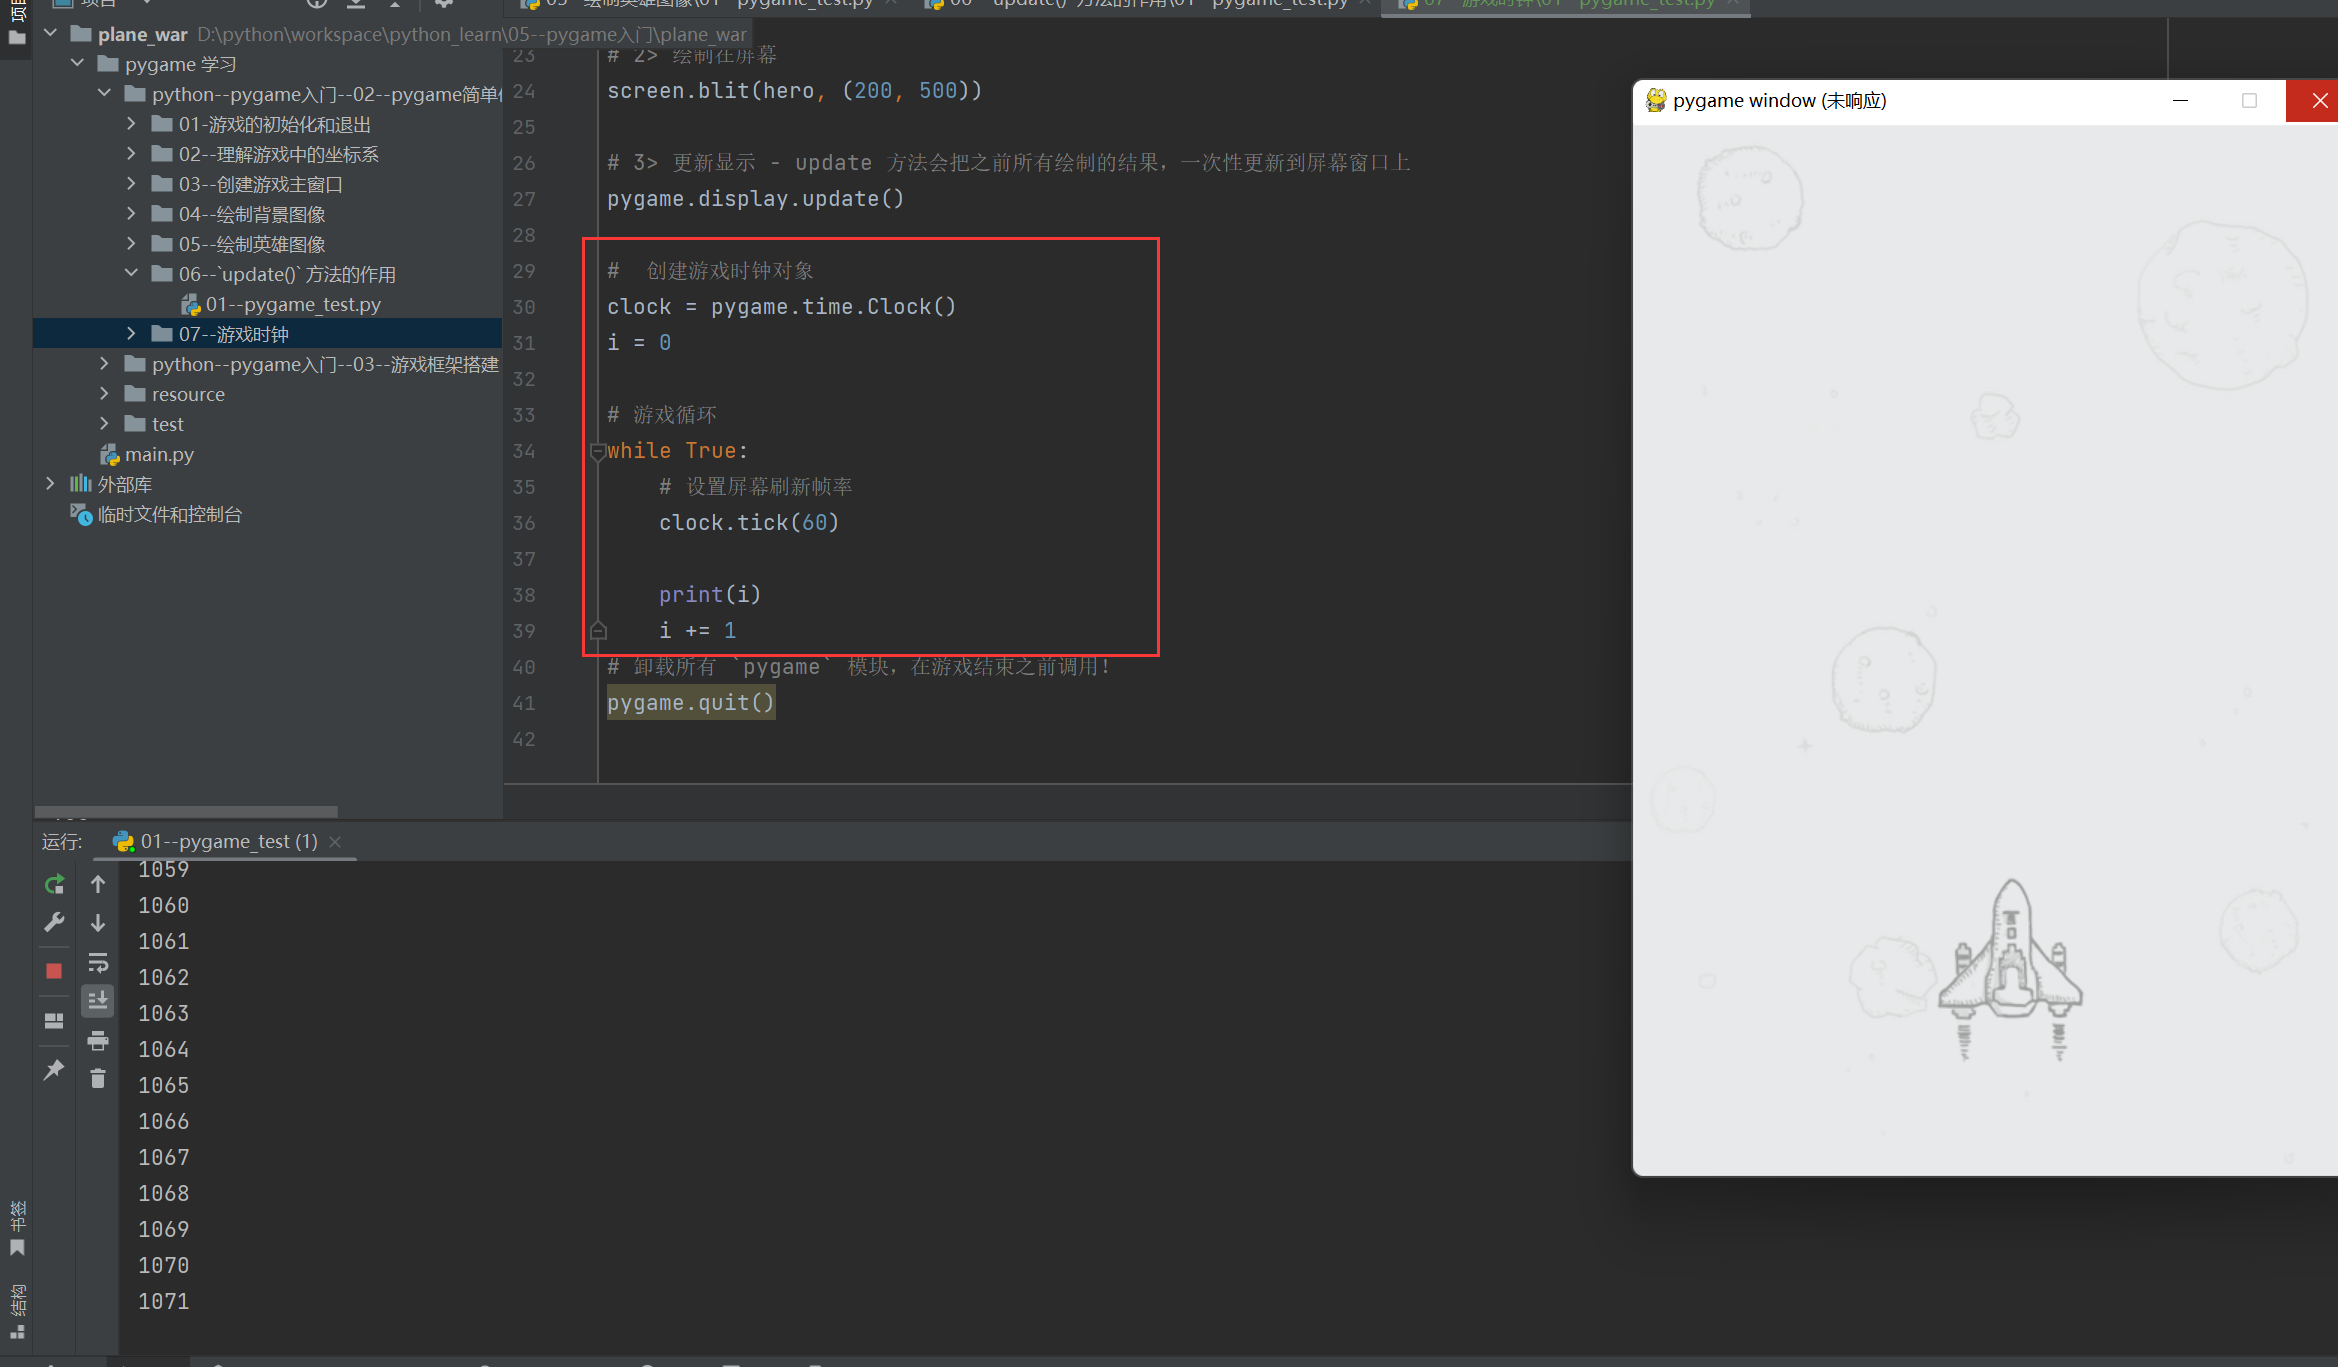Screen dimensions: 2338x1367
Task: Open the 书签 bookmarks tool window
Action: (x=17, y=1228)
